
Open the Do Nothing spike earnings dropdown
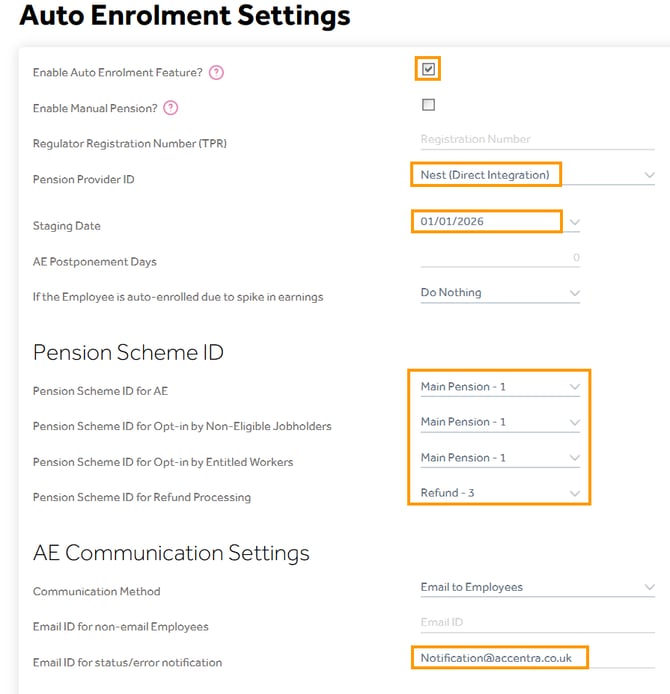(500, 293)
